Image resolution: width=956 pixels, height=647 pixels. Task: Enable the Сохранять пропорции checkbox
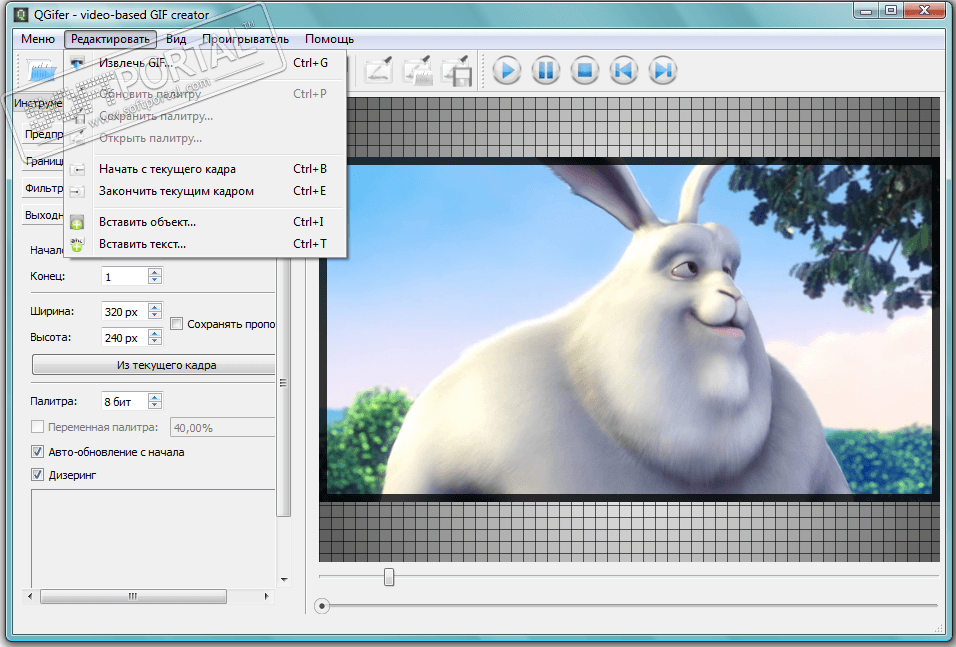[x=177, y=324]
